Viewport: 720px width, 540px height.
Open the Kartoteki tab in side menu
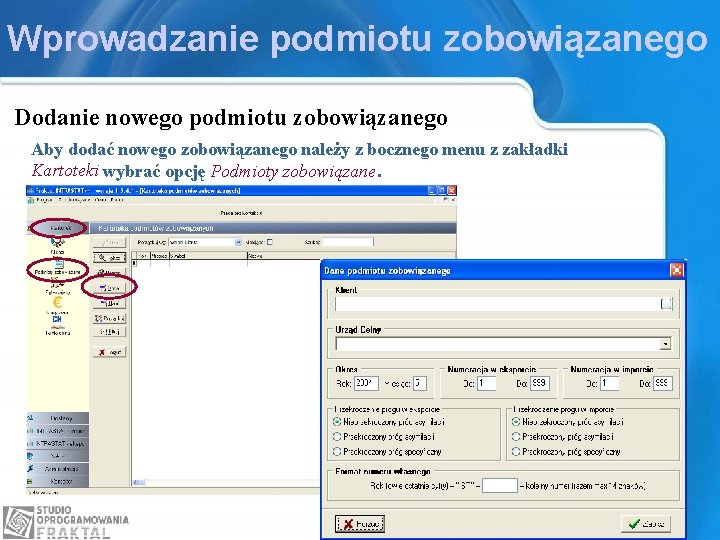[x=58, y=228]
